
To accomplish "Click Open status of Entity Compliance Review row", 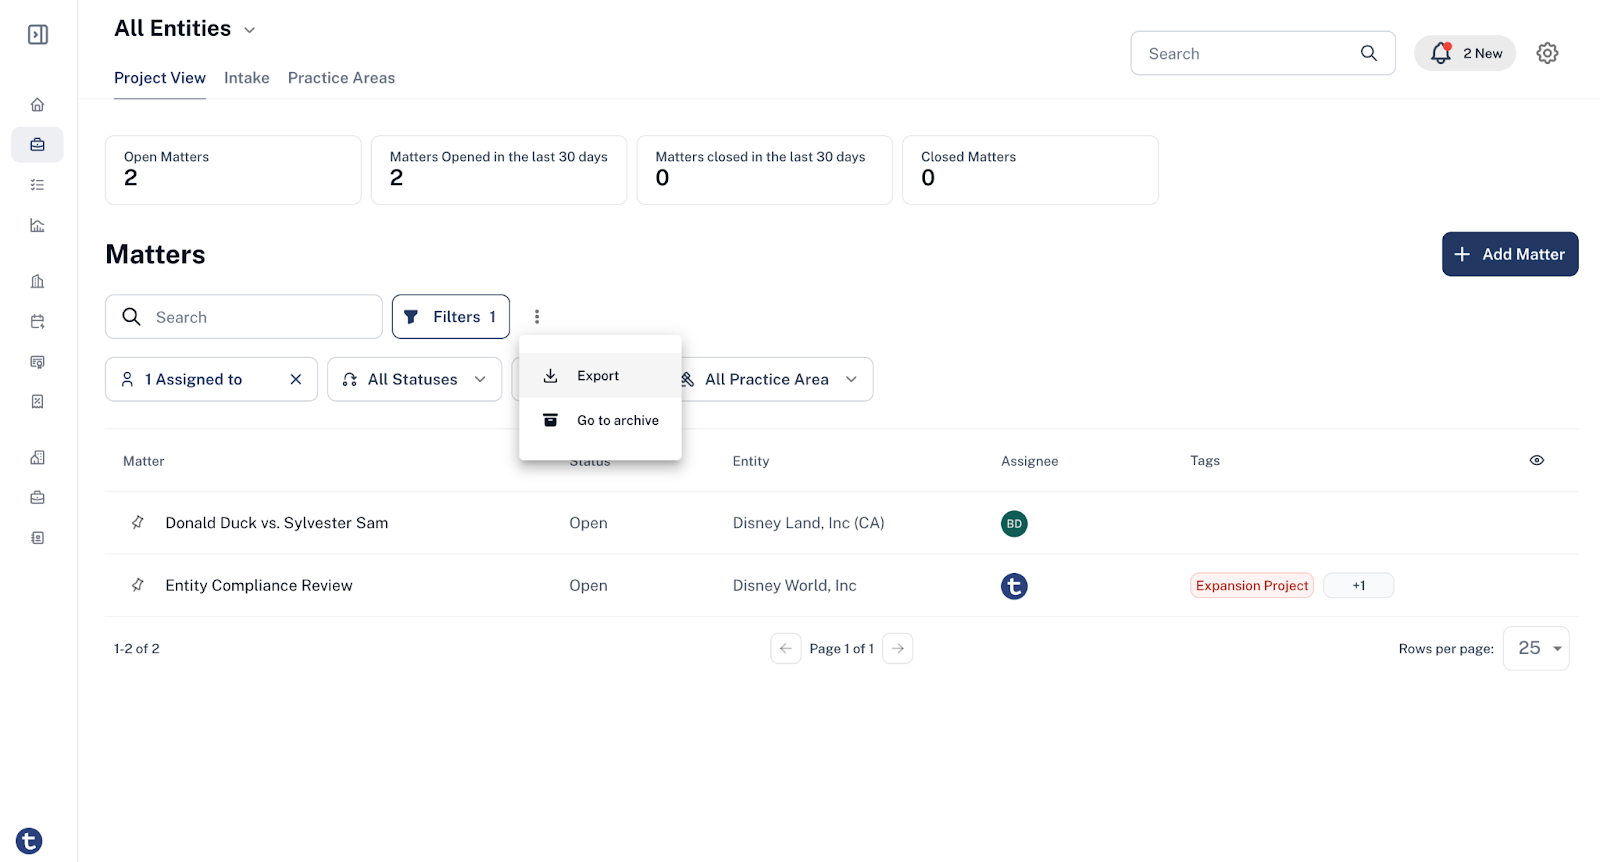I will coord(588,585).
